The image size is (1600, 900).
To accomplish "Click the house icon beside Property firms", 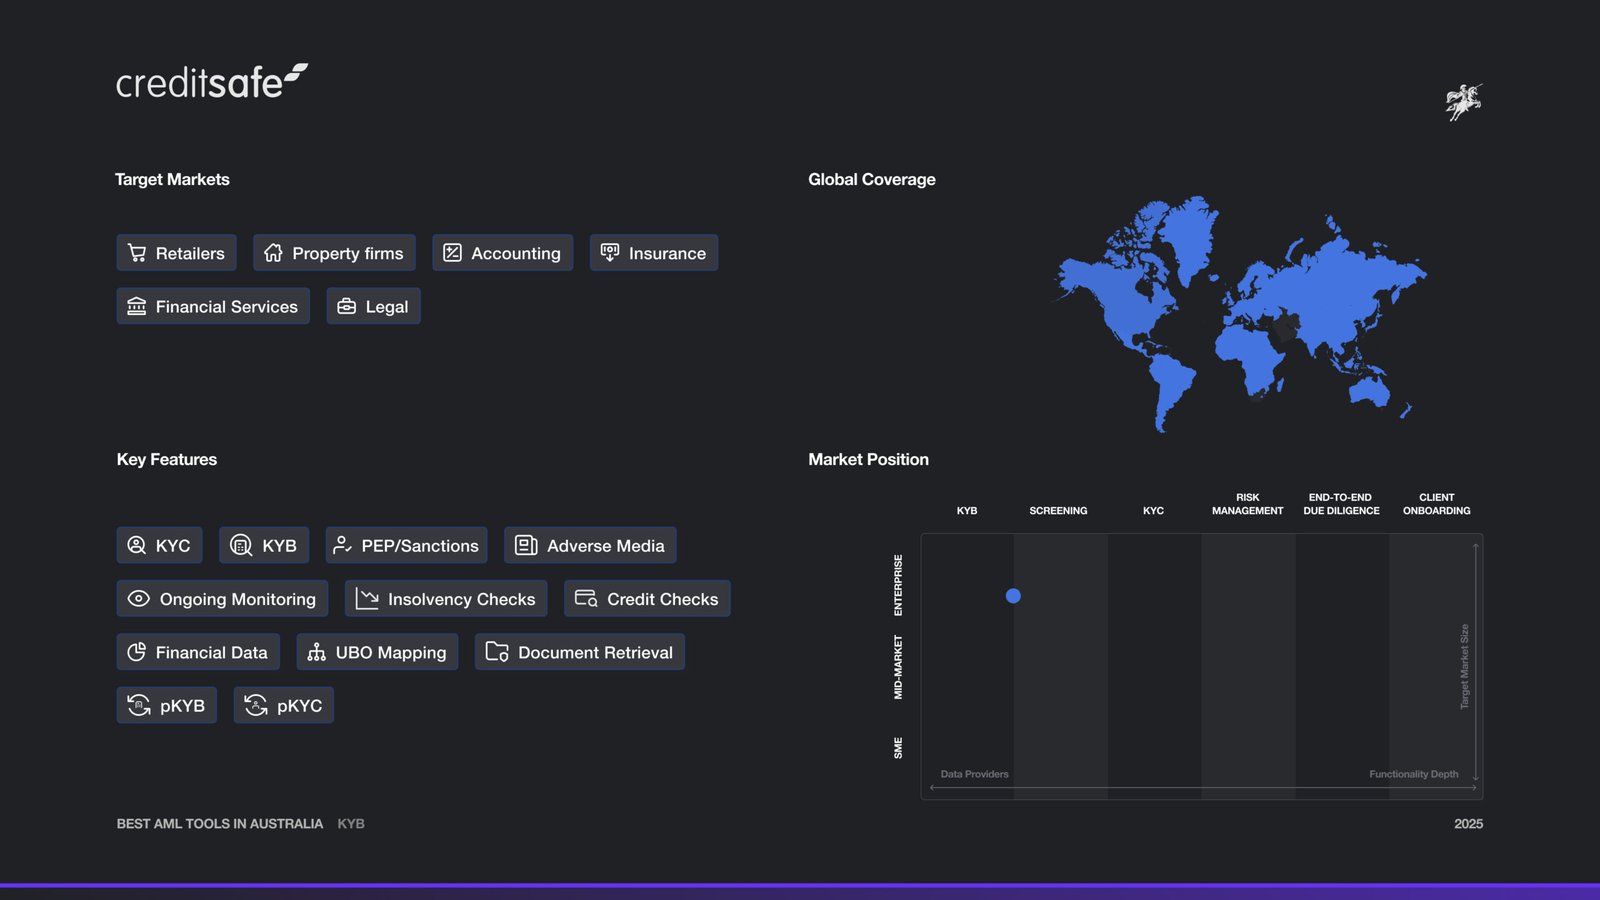I will coord(273,253).
